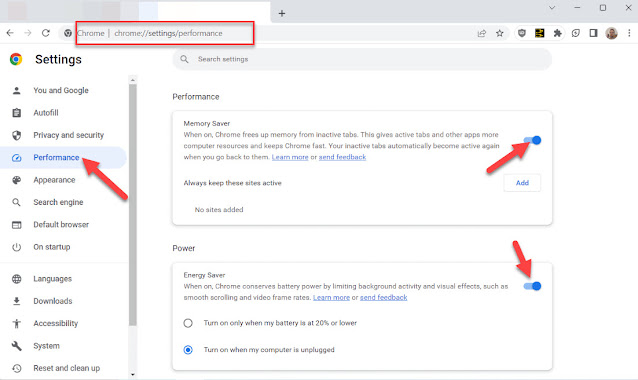Click the "Power" section title

point(184,248)
